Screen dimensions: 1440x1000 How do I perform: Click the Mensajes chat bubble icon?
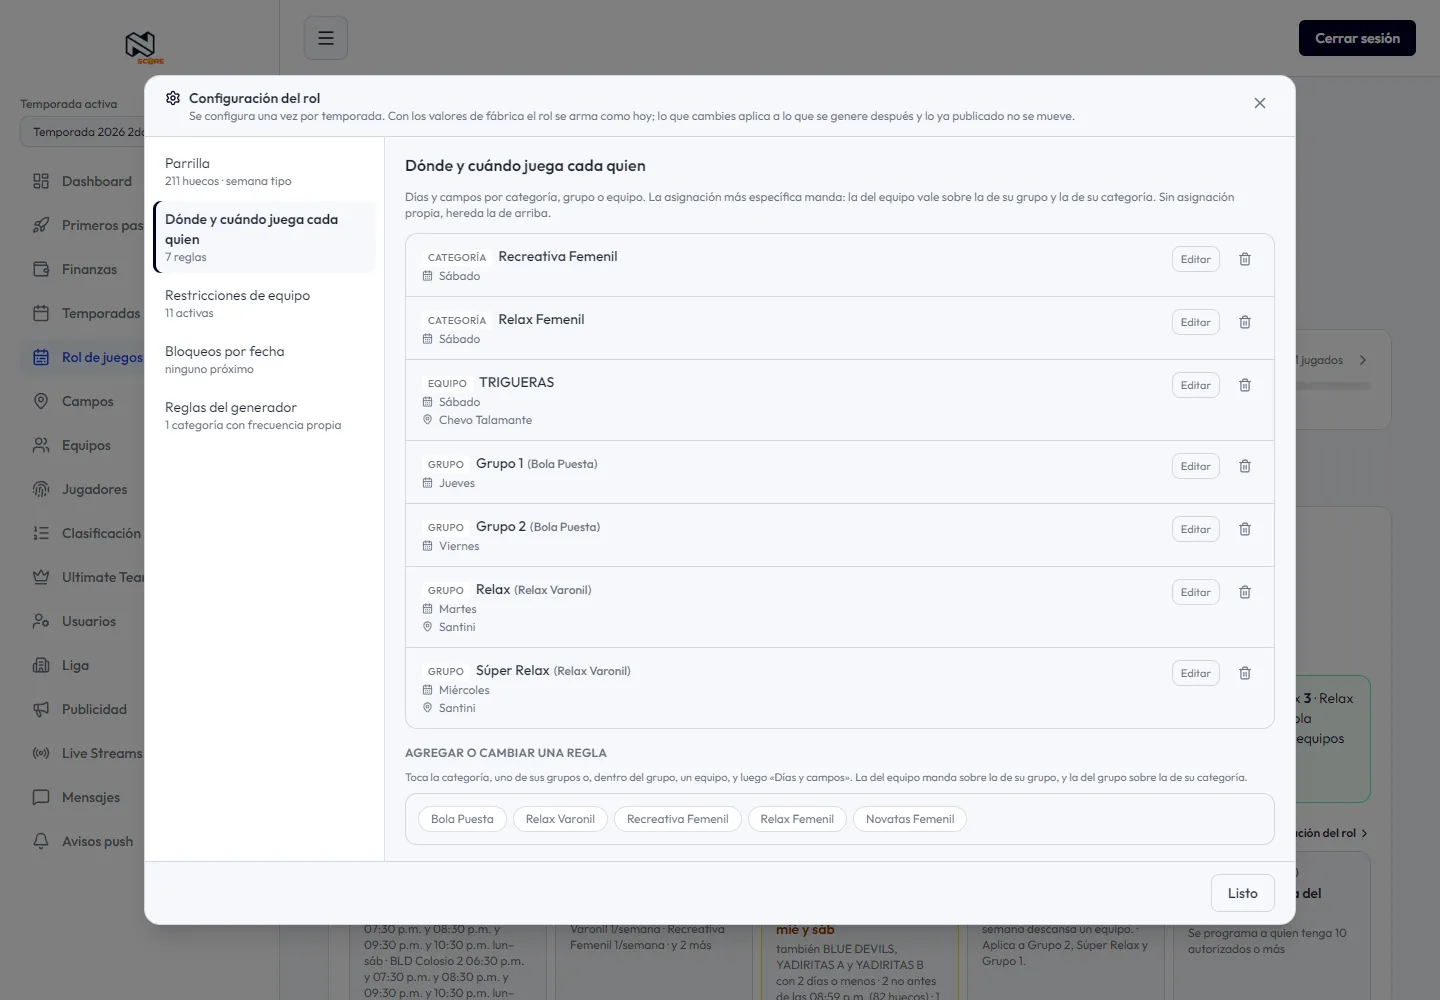coord(41,797)
